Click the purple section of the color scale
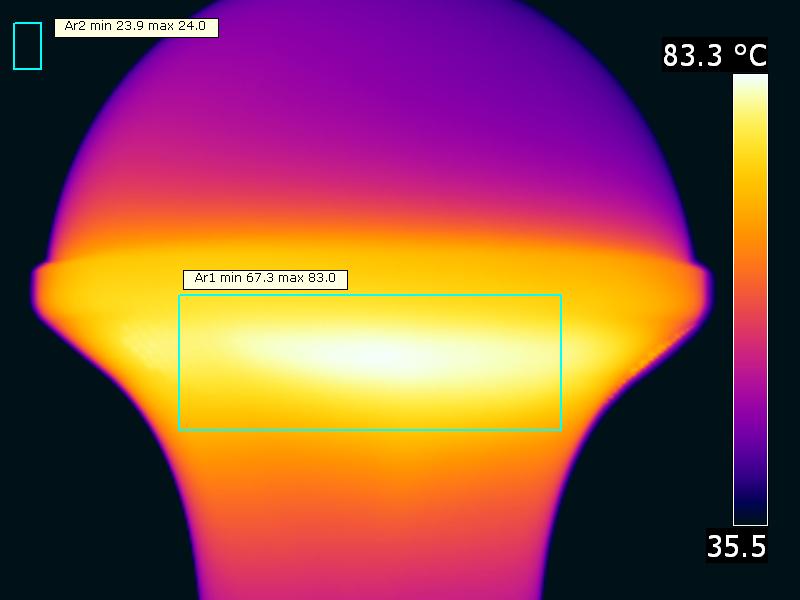800x600 pixels. (750, 410)
